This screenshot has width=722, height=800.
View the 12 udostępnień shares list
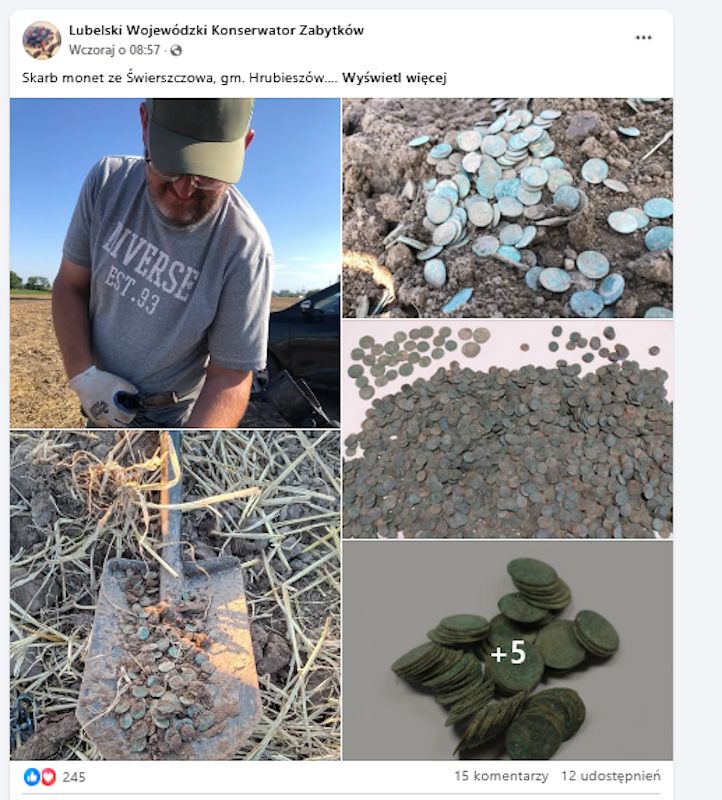pos(611,776)
